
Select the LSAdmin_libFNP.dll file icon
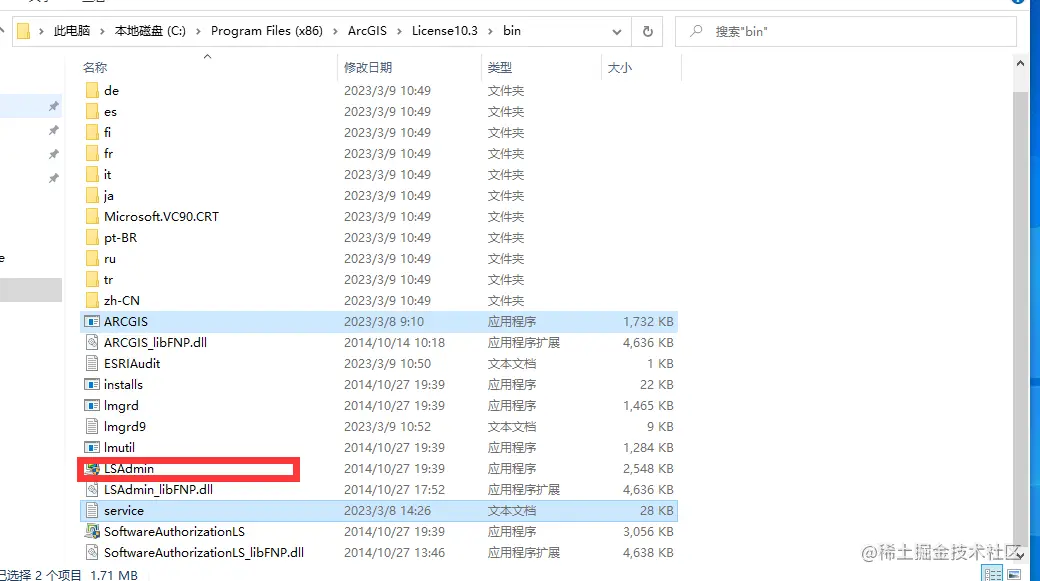(x=92, y=489)
